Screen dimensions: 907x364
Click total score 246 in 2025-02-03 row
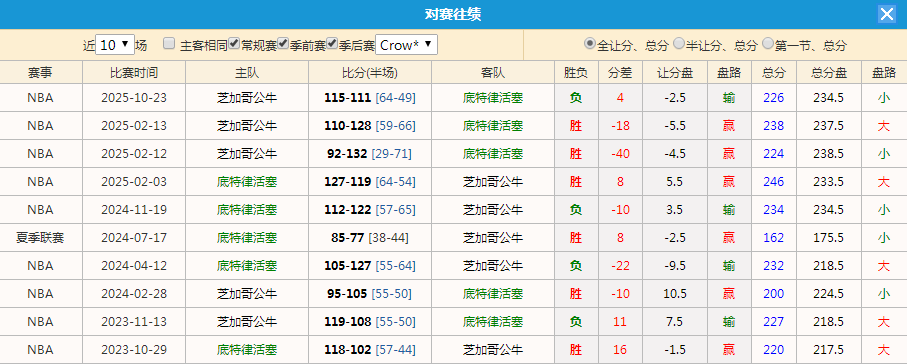(x=773, y=182)
